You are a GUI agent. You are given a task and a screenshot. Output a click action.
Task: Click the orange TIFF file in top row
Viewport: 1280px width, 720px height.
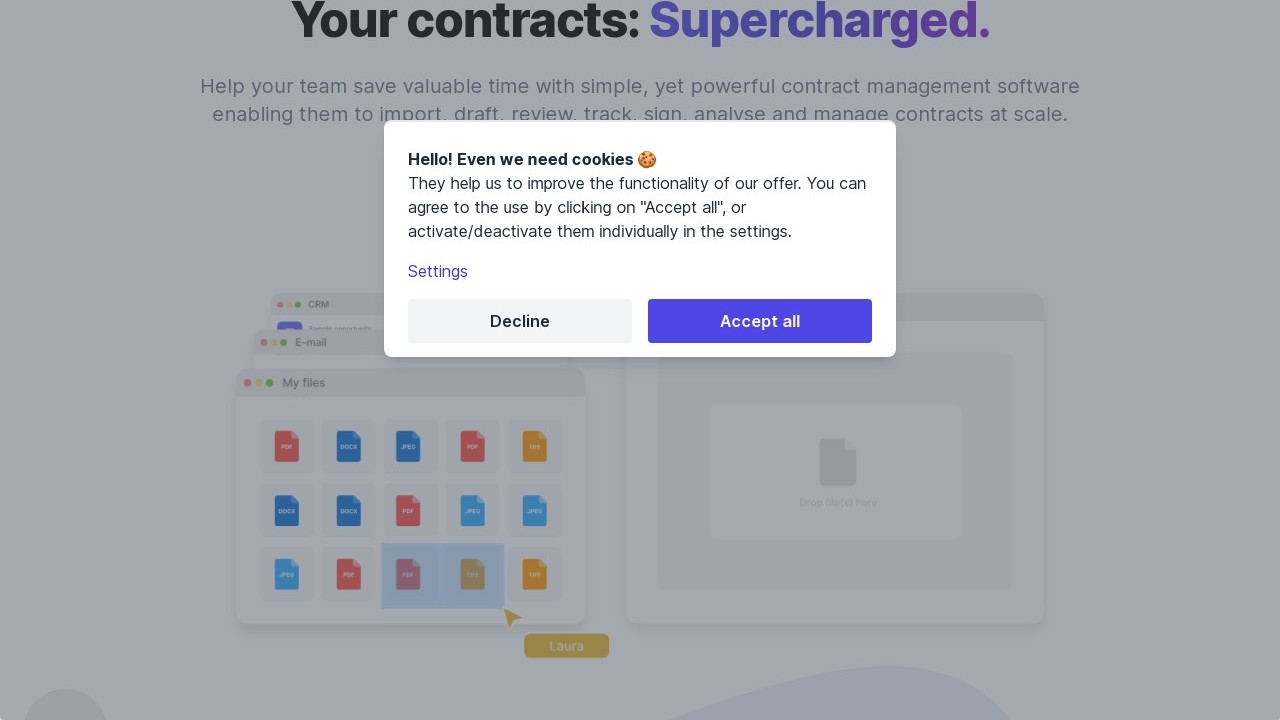pos(534,446)
